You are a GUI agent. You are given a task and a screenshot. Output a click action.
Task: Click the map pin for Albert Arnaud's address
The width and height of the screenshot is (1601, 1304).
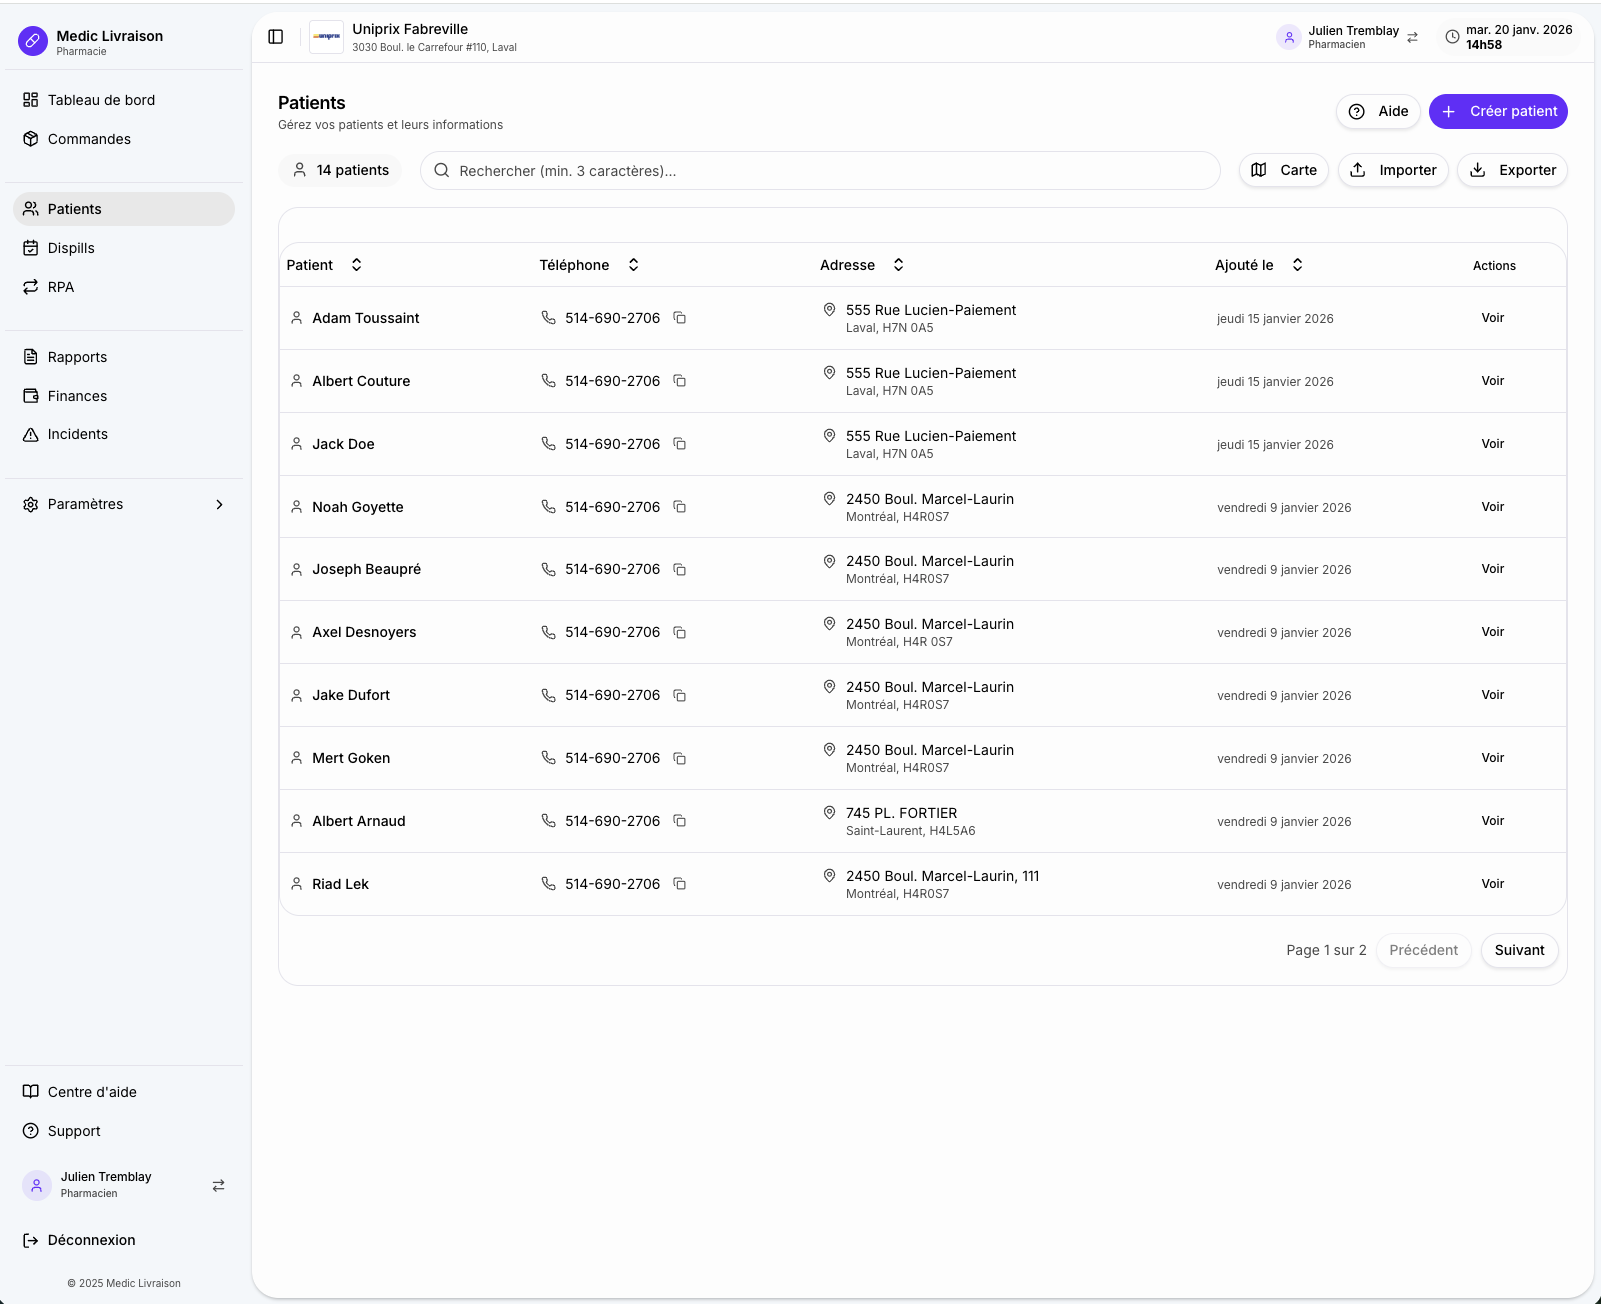pos(829,812)
